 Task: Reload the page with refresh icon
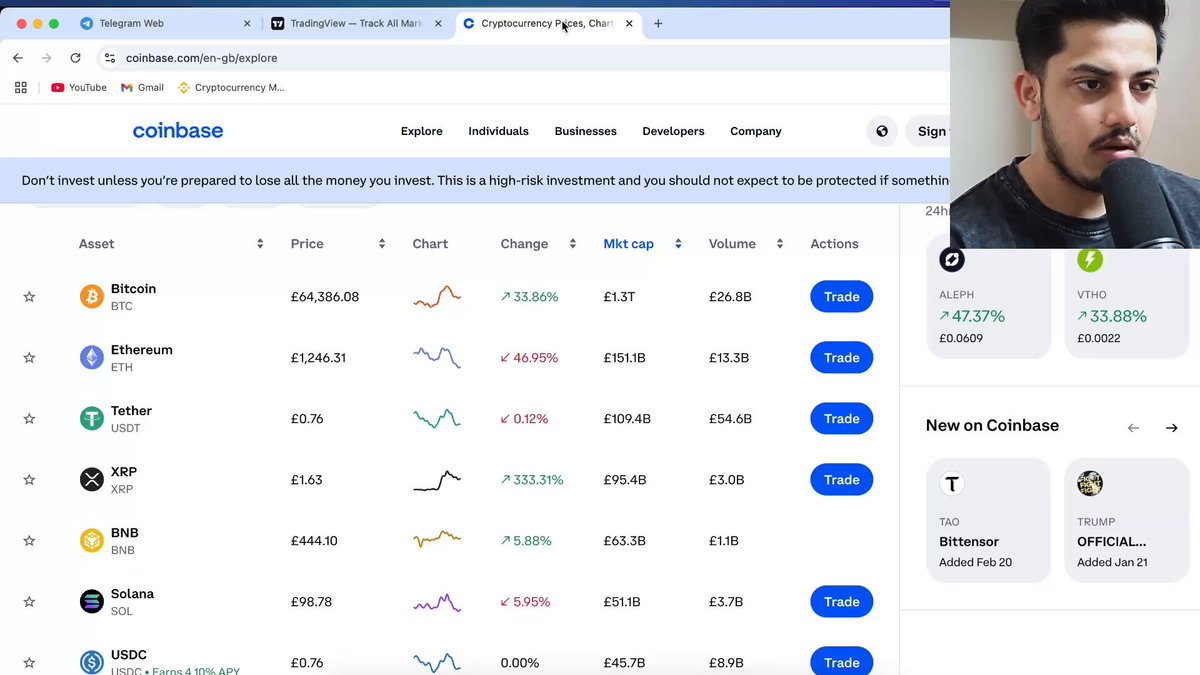75,58
